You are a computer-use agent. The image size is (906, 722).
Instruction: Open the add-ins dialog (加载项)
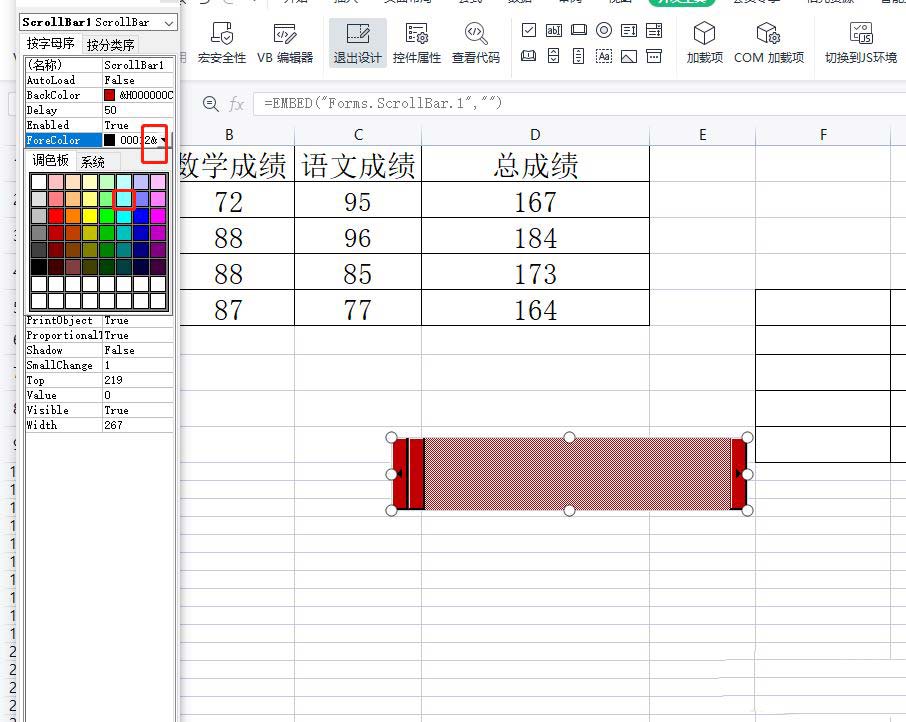coord(704,42)
